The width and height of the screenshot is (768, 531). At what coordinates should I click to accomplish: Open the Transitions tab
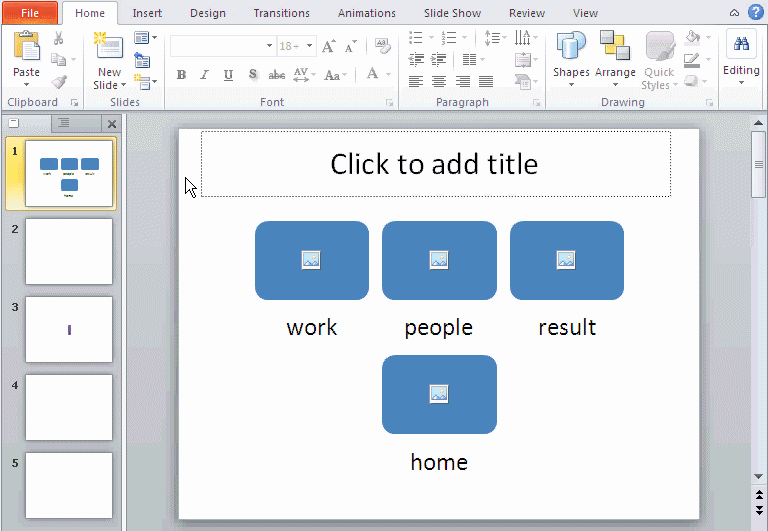pos(282,13)
